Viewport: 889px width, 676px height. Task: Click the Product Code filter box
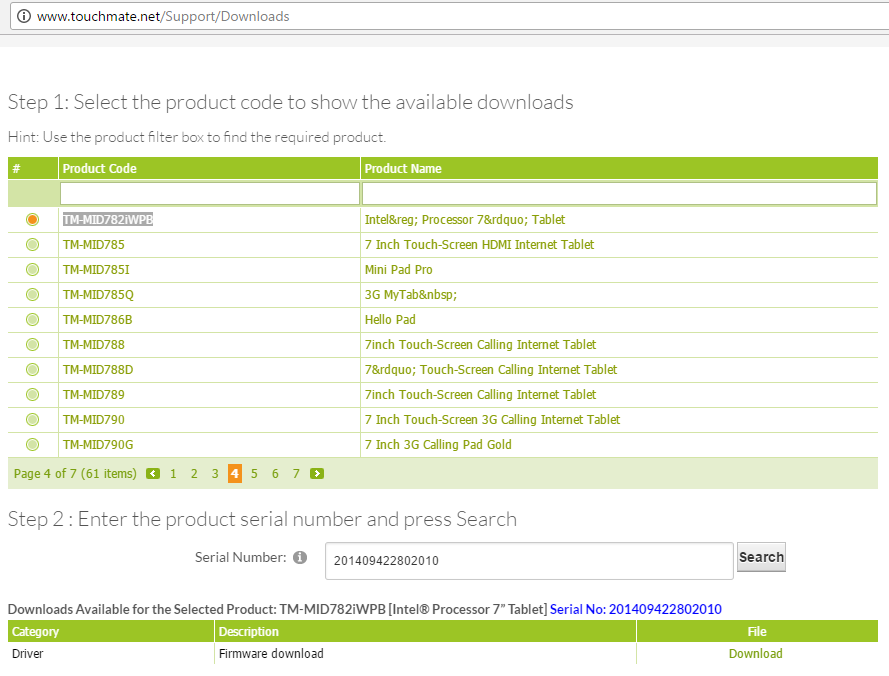[209, 193]
